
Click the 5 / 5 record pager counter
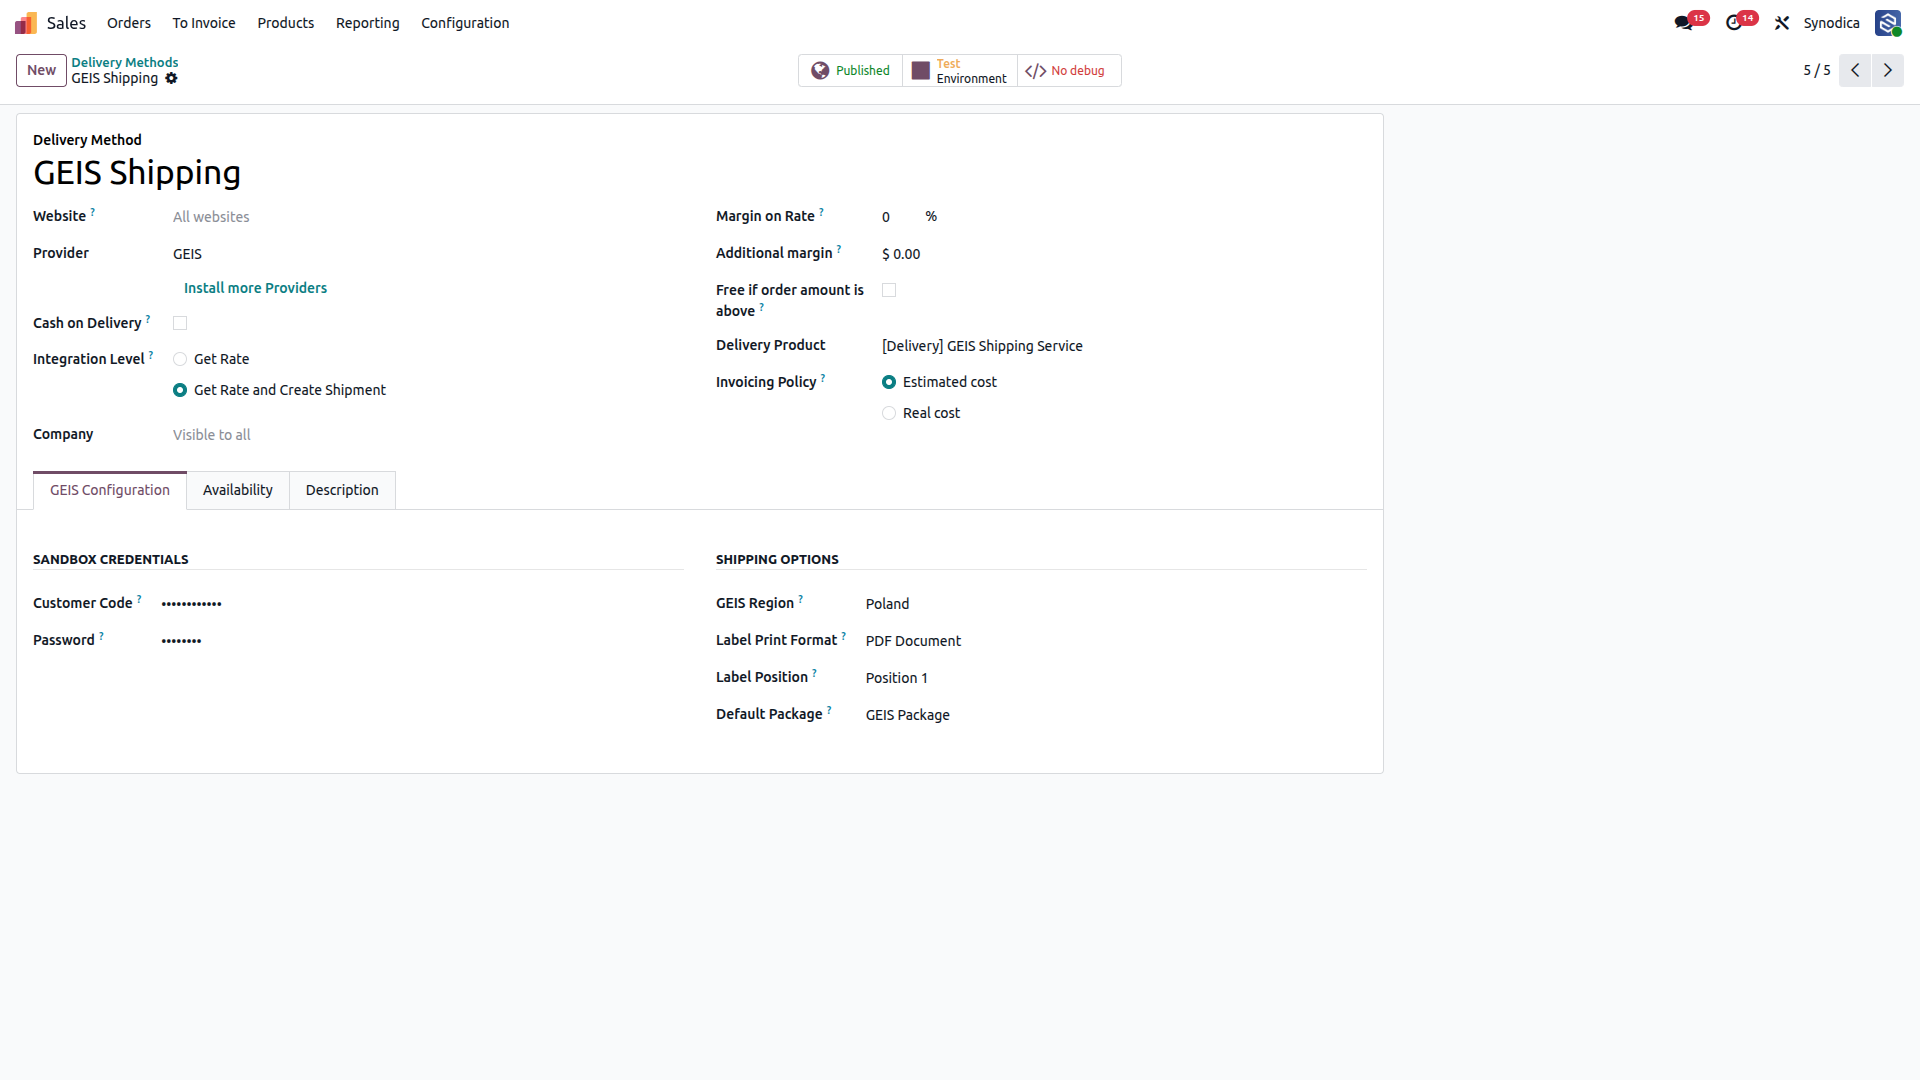tap(1817, 70)
